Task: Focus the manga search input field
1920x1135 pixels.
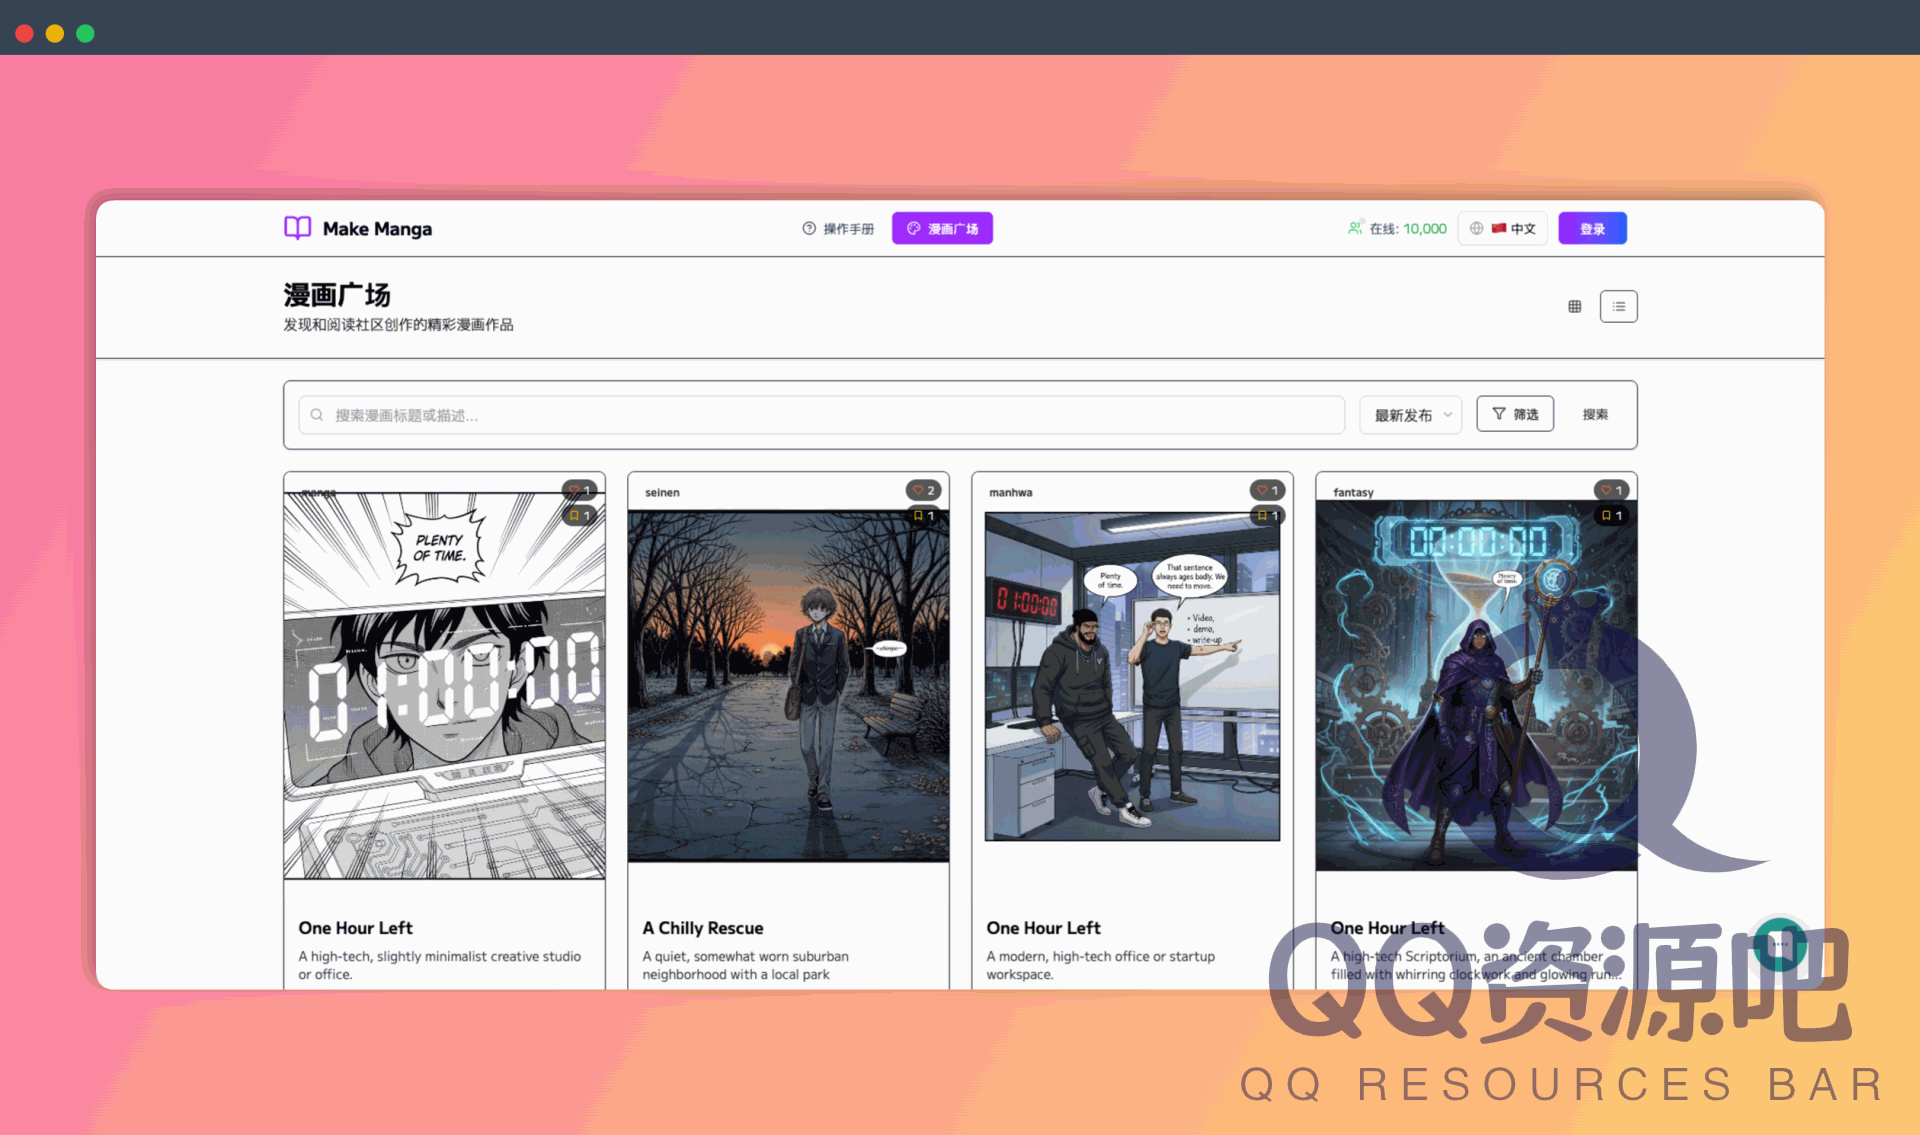Action: click(820, 415)
